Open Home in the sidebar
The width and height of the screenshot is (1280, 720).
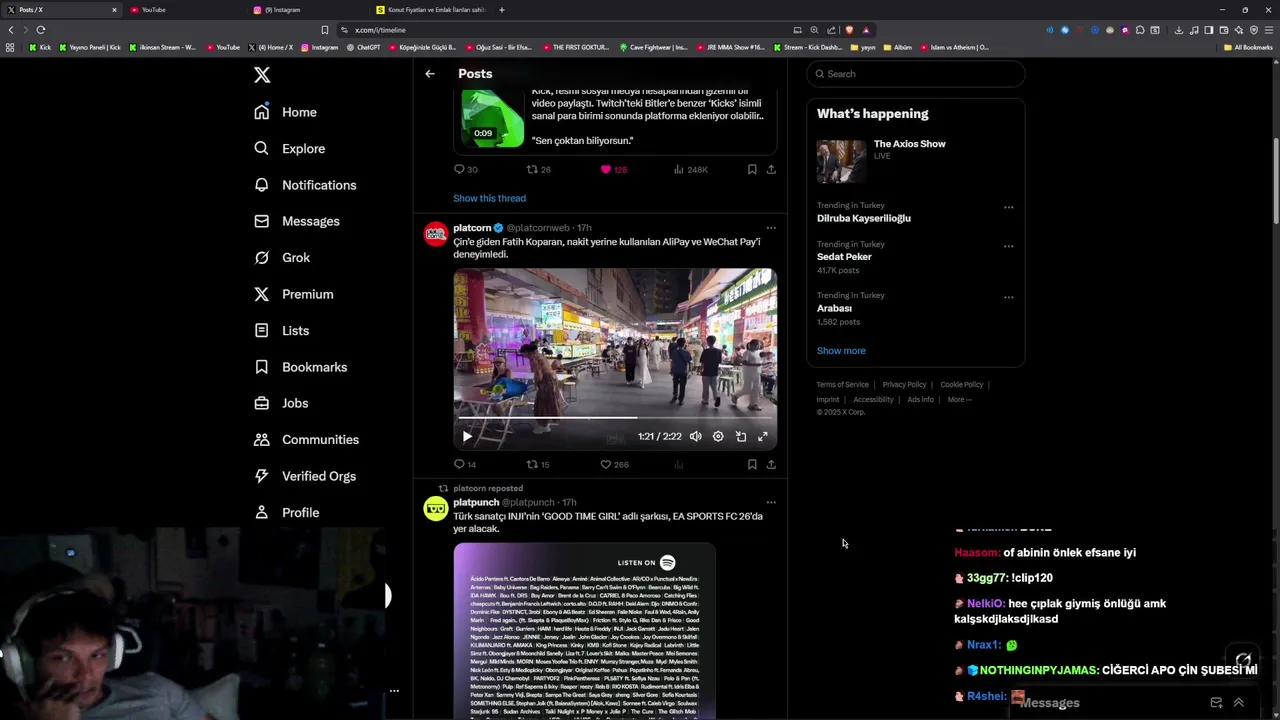pyautogui.click(x=286, y=112)
